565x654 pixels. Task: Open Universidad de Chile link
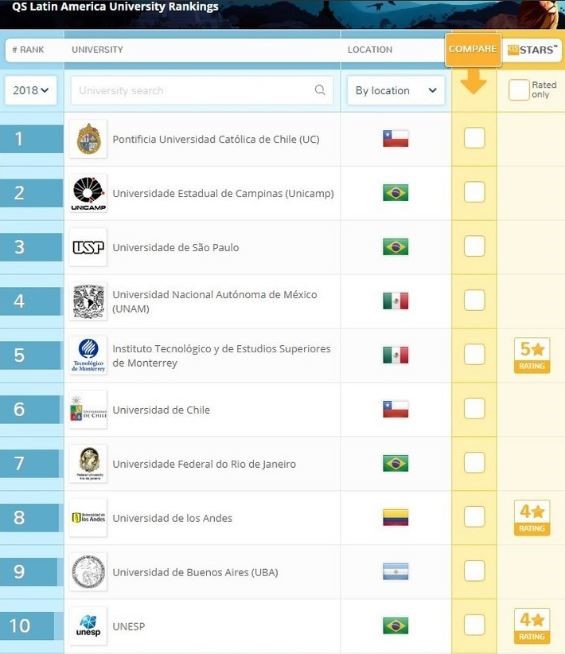161,410
